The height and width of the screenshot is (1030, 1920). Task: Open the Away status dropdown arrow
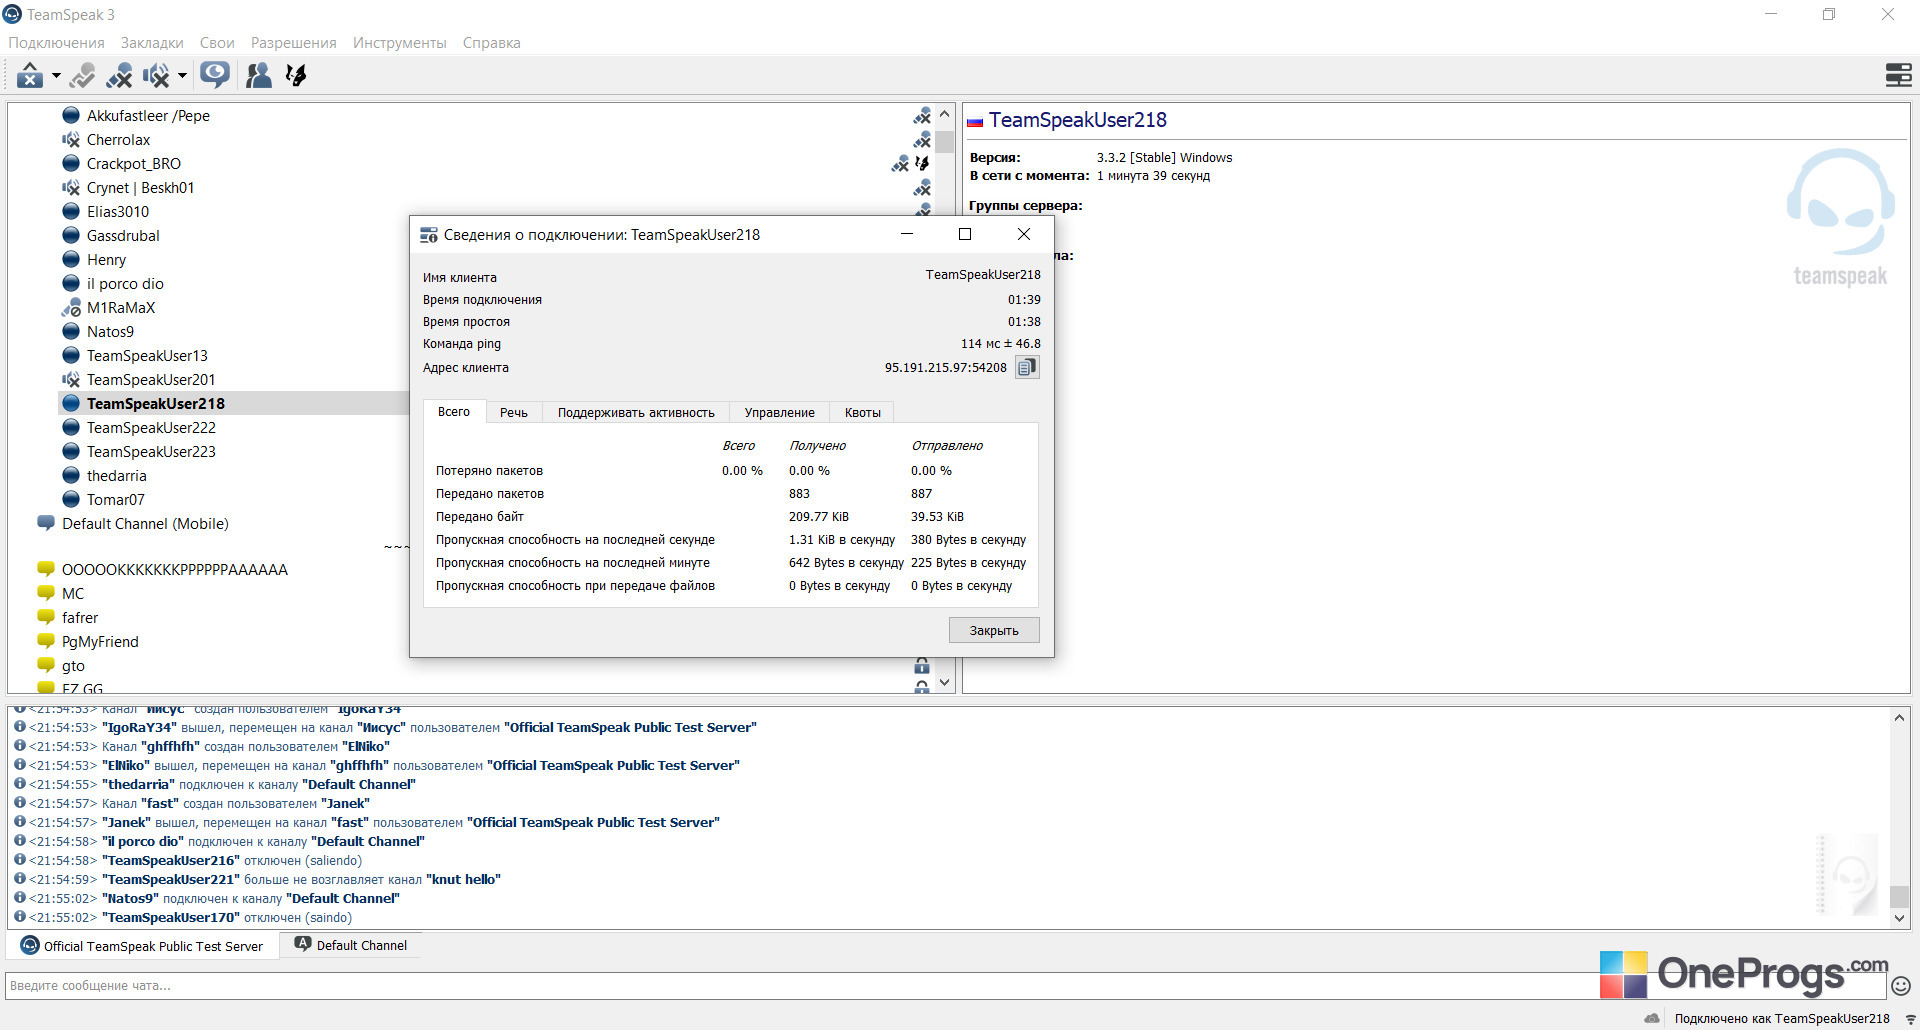(56, 75)
